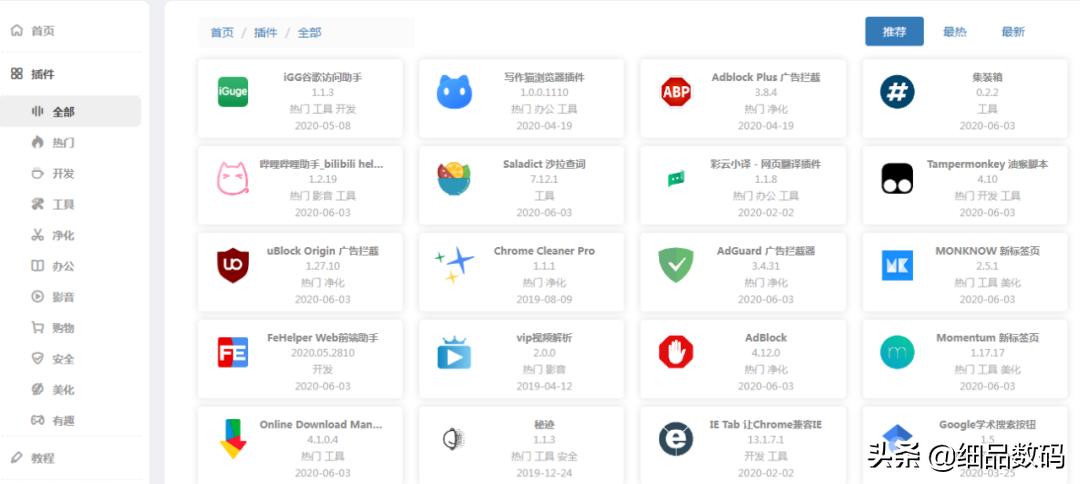Click the FeHelper FE icon
The image size is (1080, 484).
pos(233,353)
